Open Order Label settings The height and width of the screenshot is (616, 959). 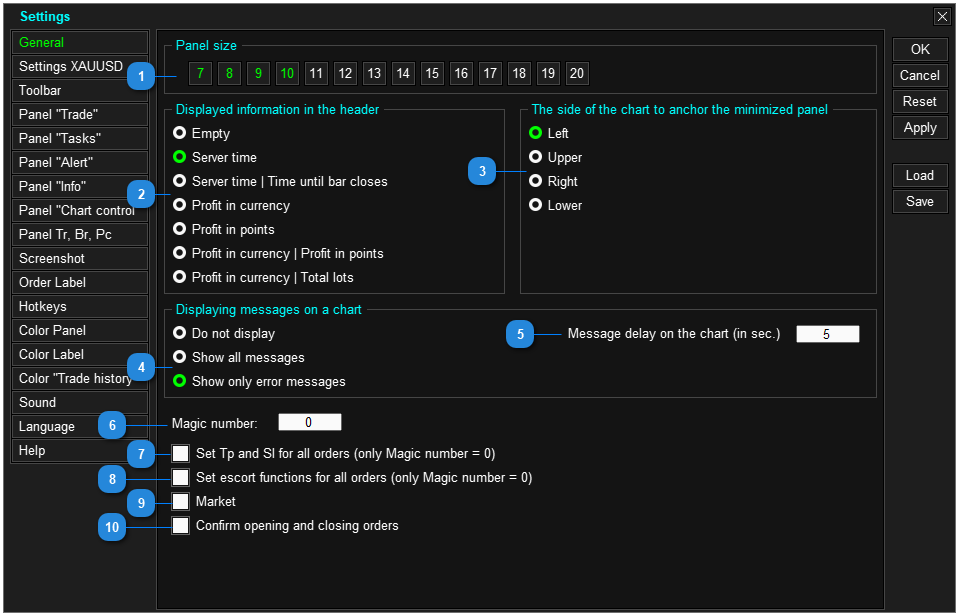[x=80, y=283]
